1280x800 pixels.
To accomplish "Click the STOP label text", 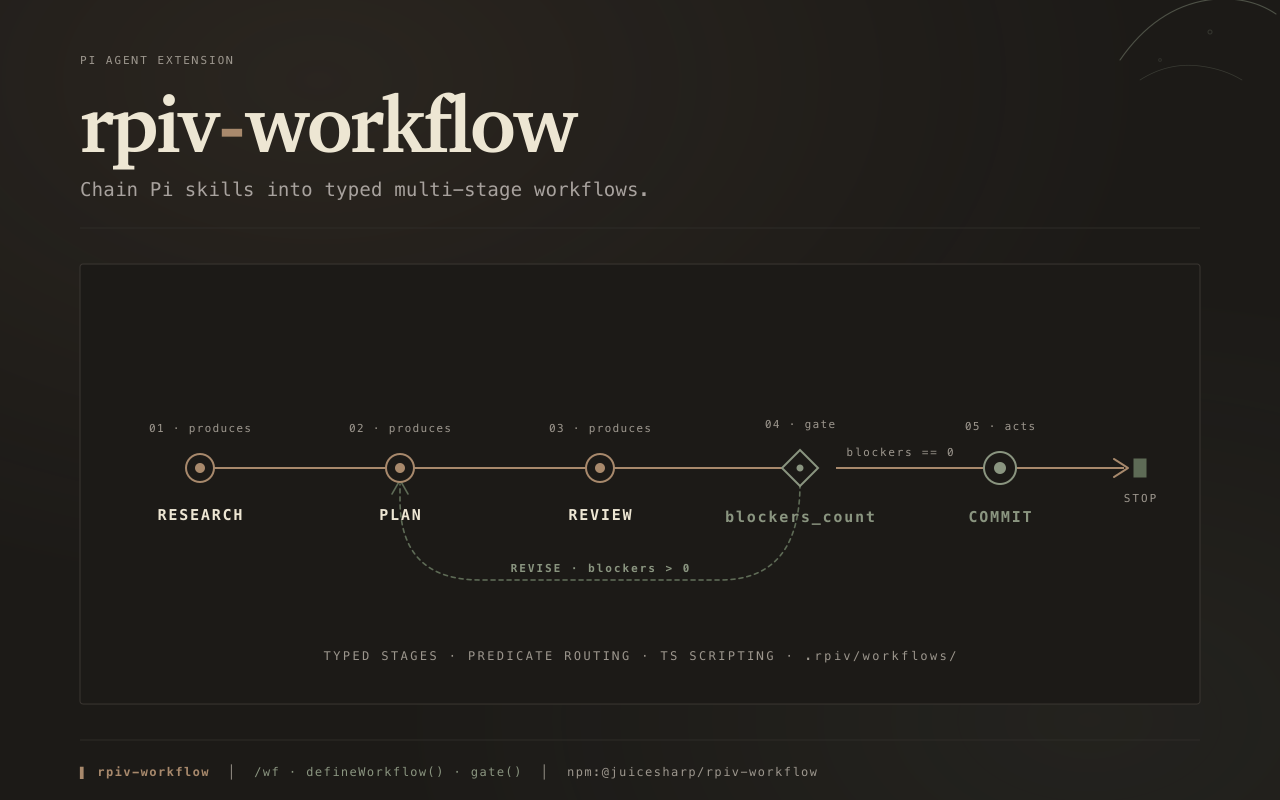I will pos(1140,498).
